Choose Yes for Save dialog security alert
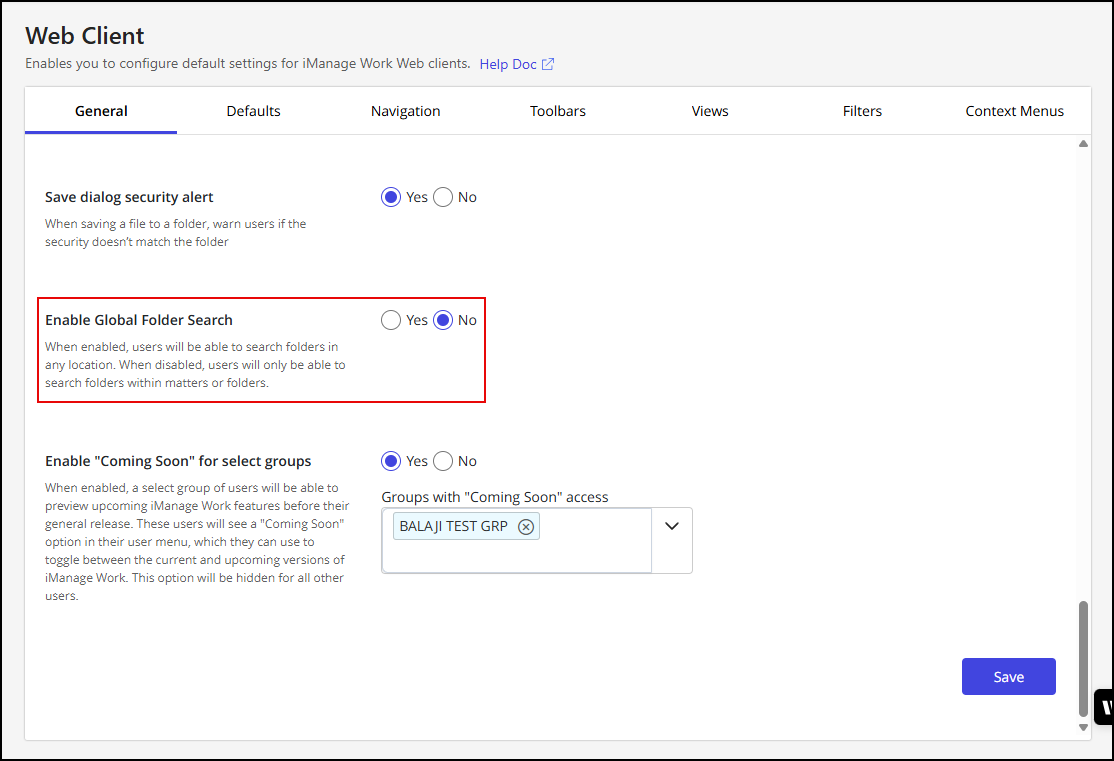Screen dimensions: 1114x761 coord(391,197)
